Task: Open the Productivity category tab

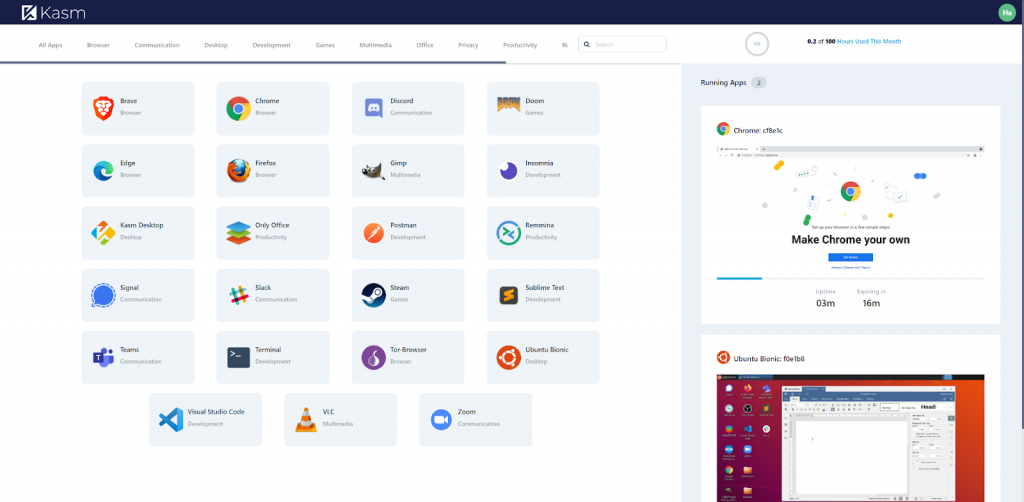Action: tap(520, 45)
